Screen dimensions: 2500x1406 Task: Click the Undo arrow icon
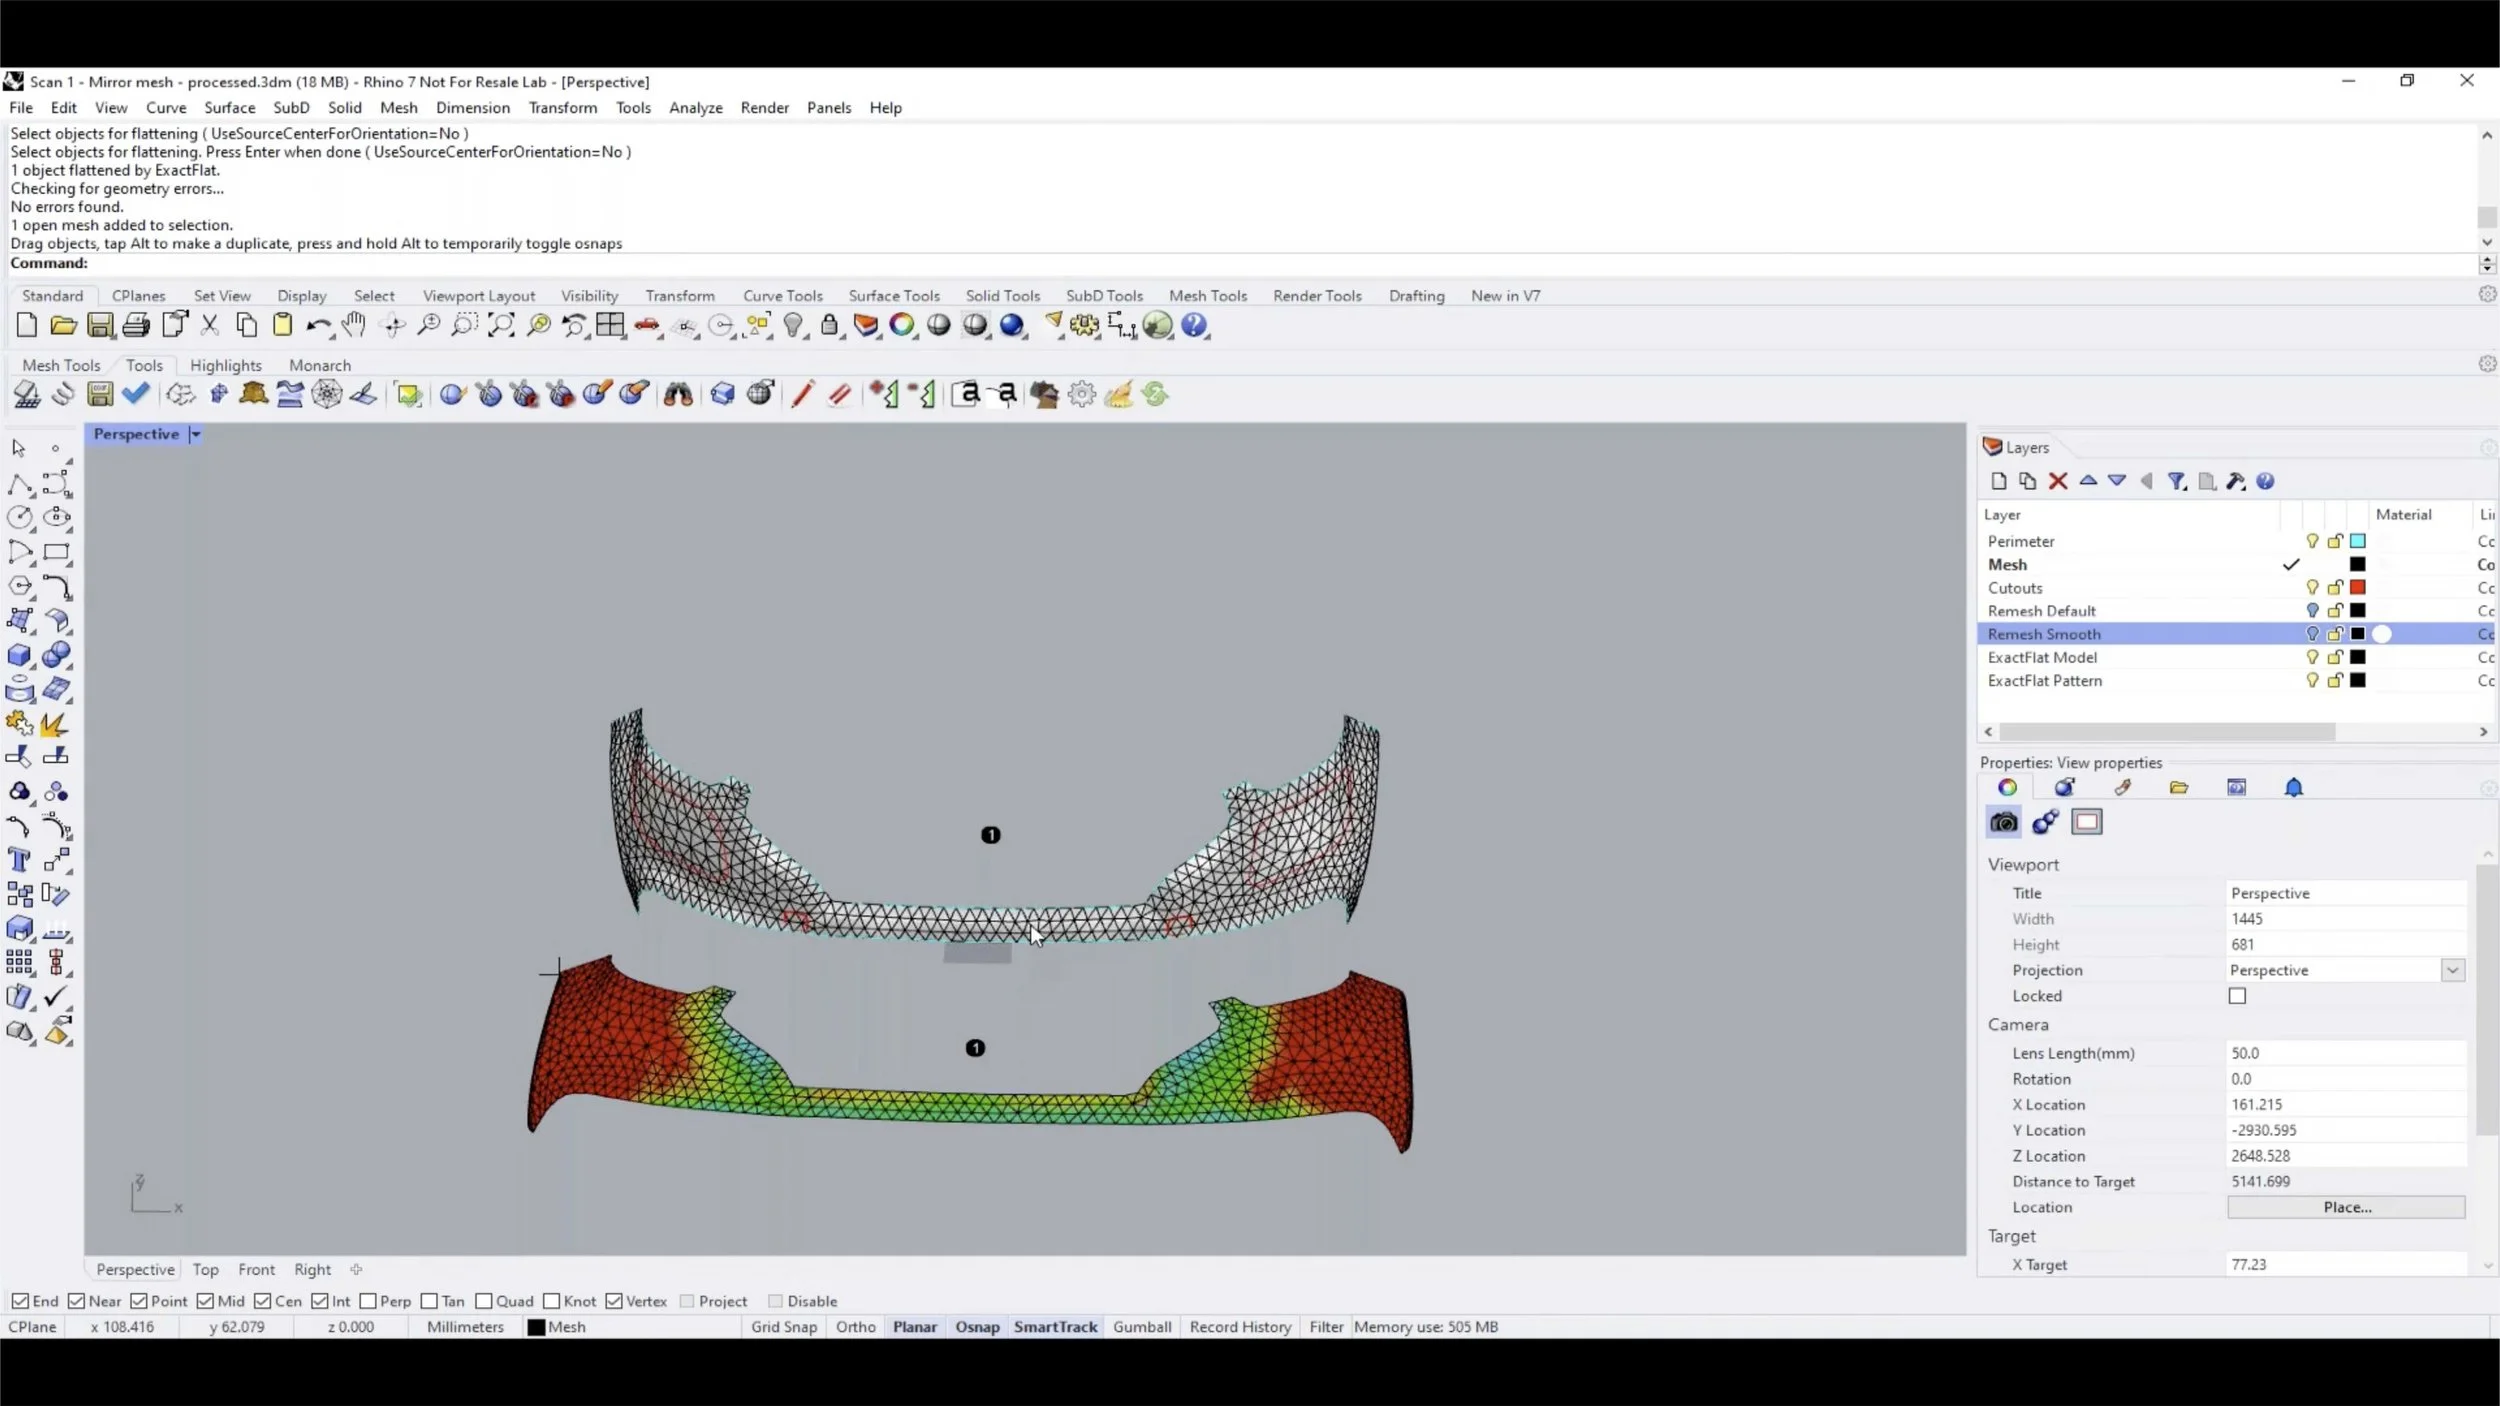tap(318, 326)
